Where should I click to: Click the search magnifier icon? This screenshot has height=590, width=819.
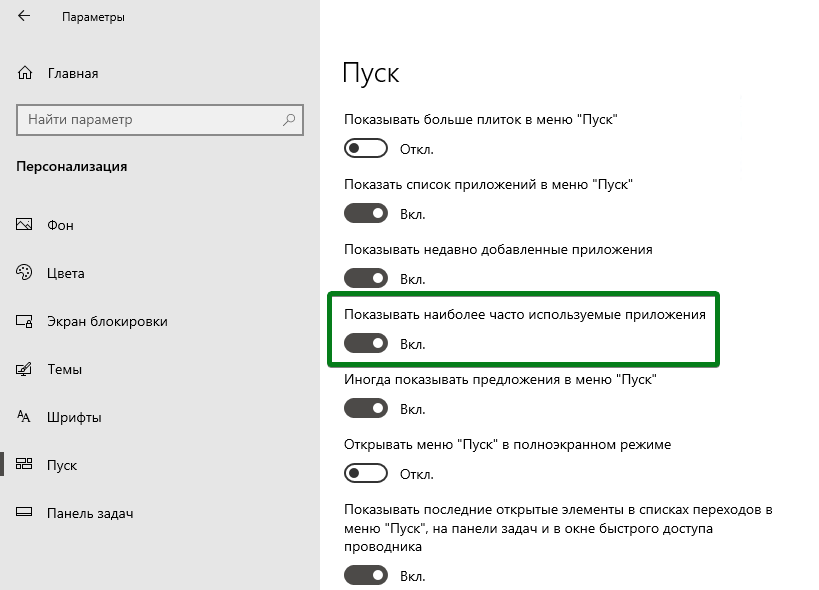289,120
